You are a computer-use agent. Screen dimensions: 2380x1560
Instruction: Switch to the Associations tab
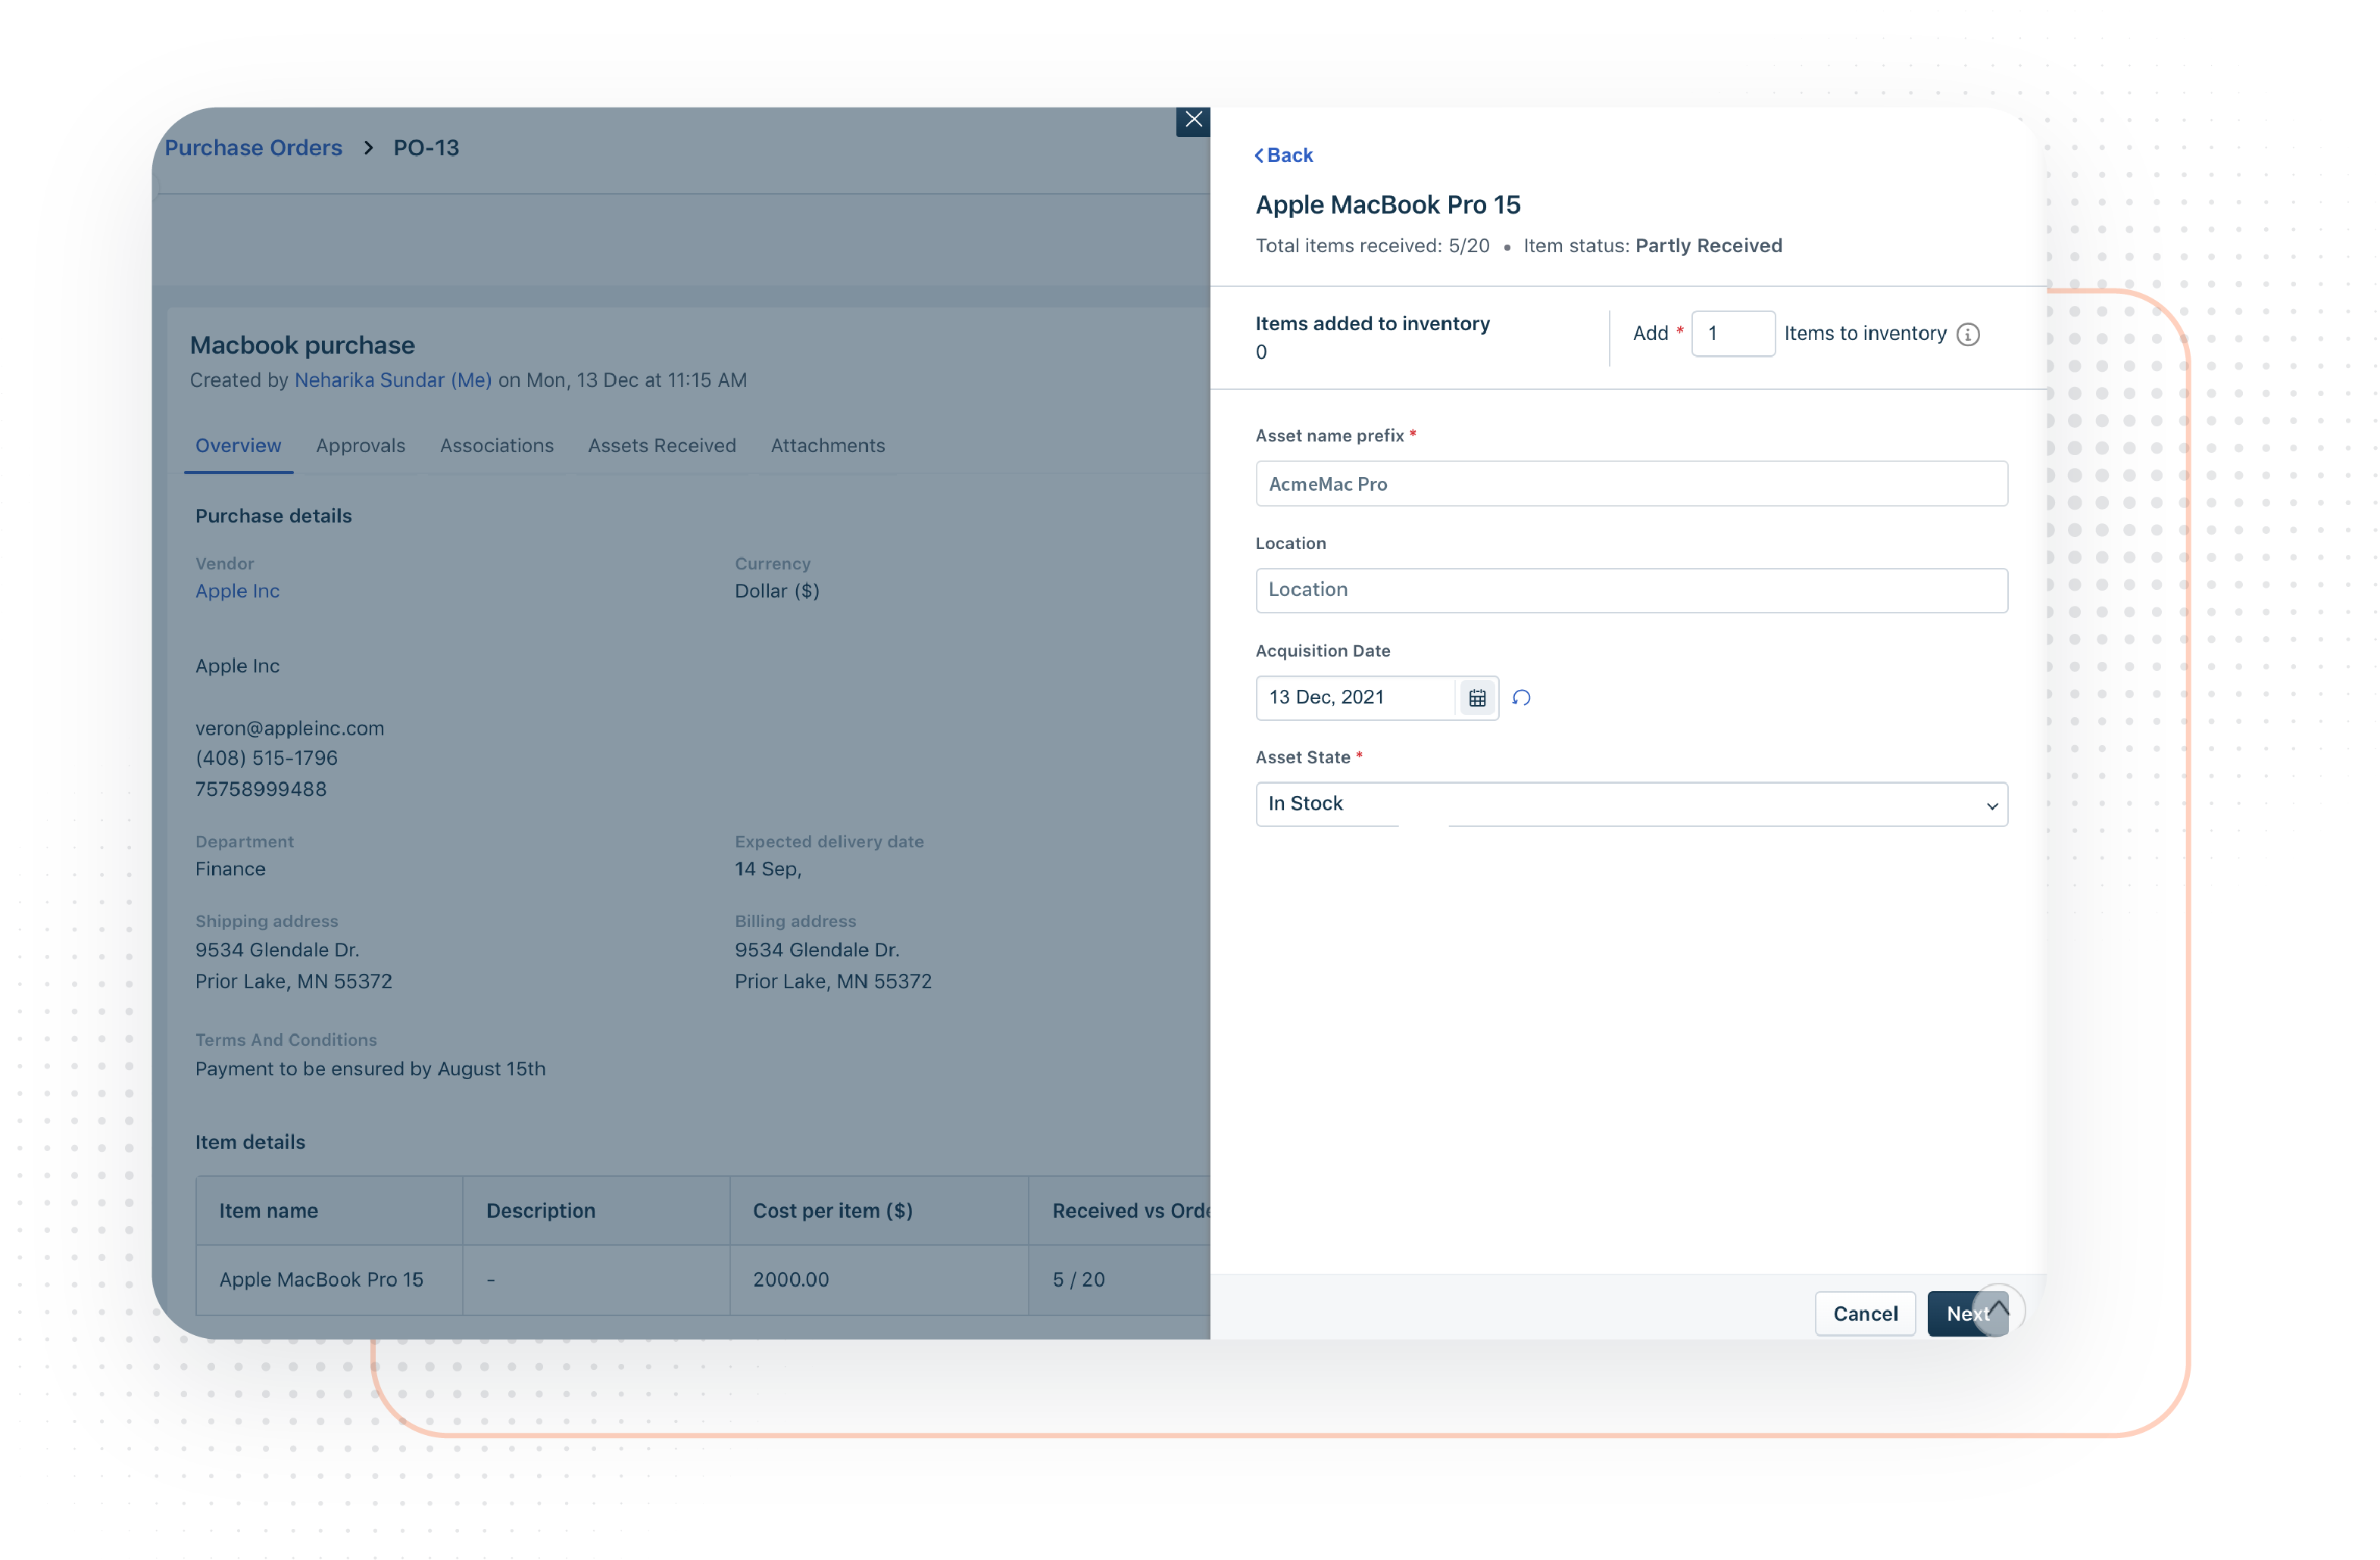[497, 445]
